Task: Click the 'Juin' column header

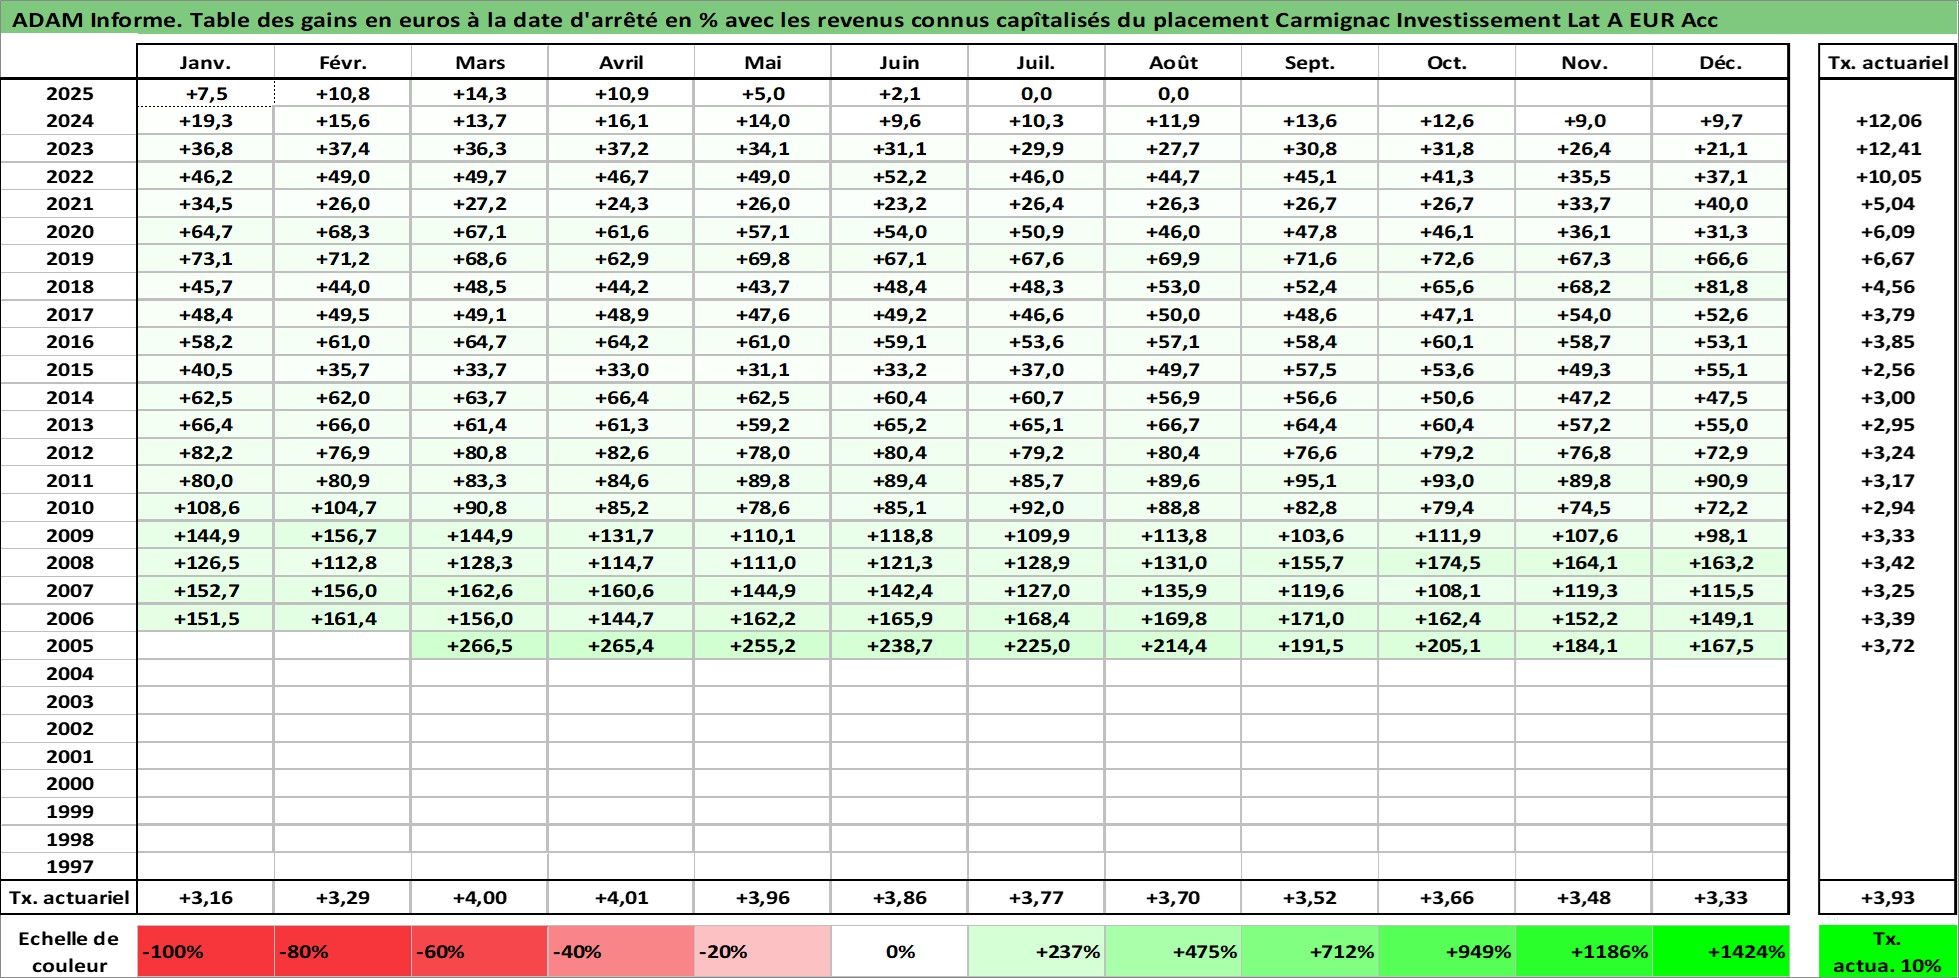Action: point(899,62)
